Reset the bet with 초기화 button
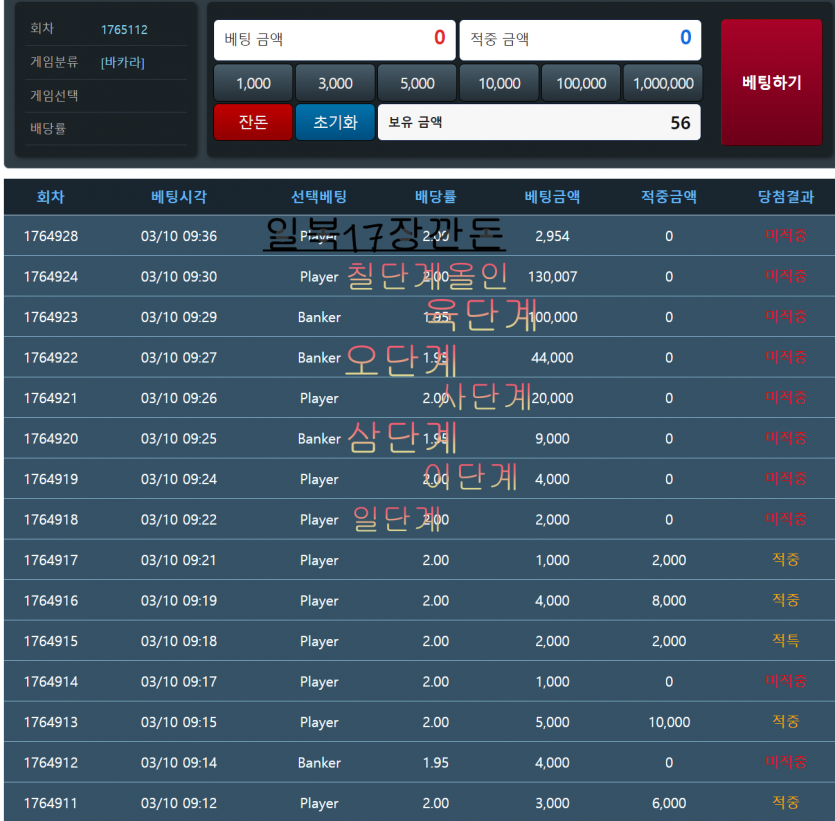The height and width of the screenshot is (821, 835). pyautogui.click(x=335, y=122)
